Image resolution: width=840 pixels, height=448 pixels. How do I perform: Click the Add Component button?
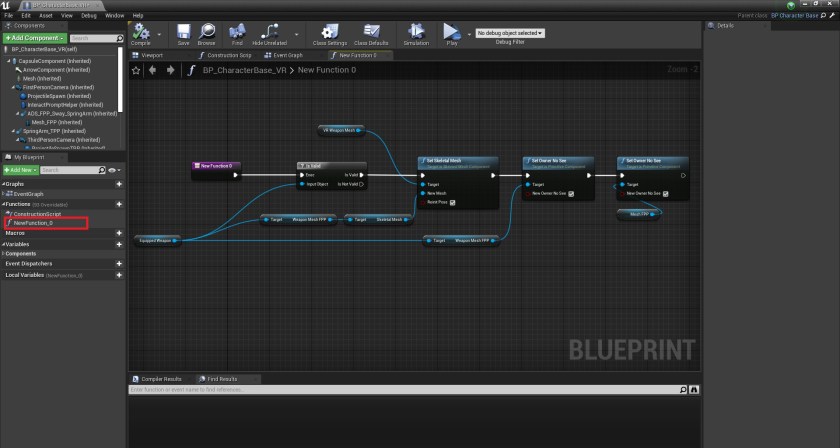point(34,38)
